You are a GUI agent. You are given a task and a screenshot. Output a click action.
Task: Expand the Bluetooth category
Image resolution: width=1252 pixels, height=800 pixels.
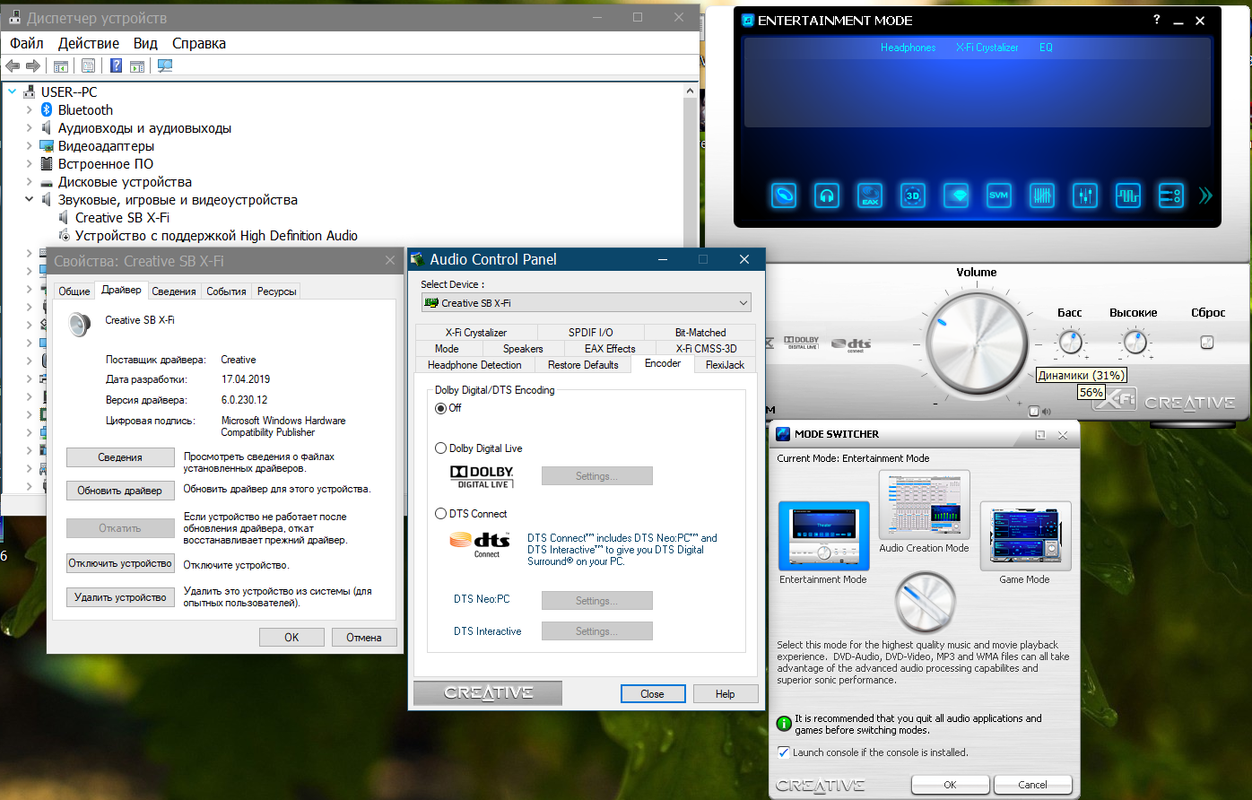pos(30,110)
